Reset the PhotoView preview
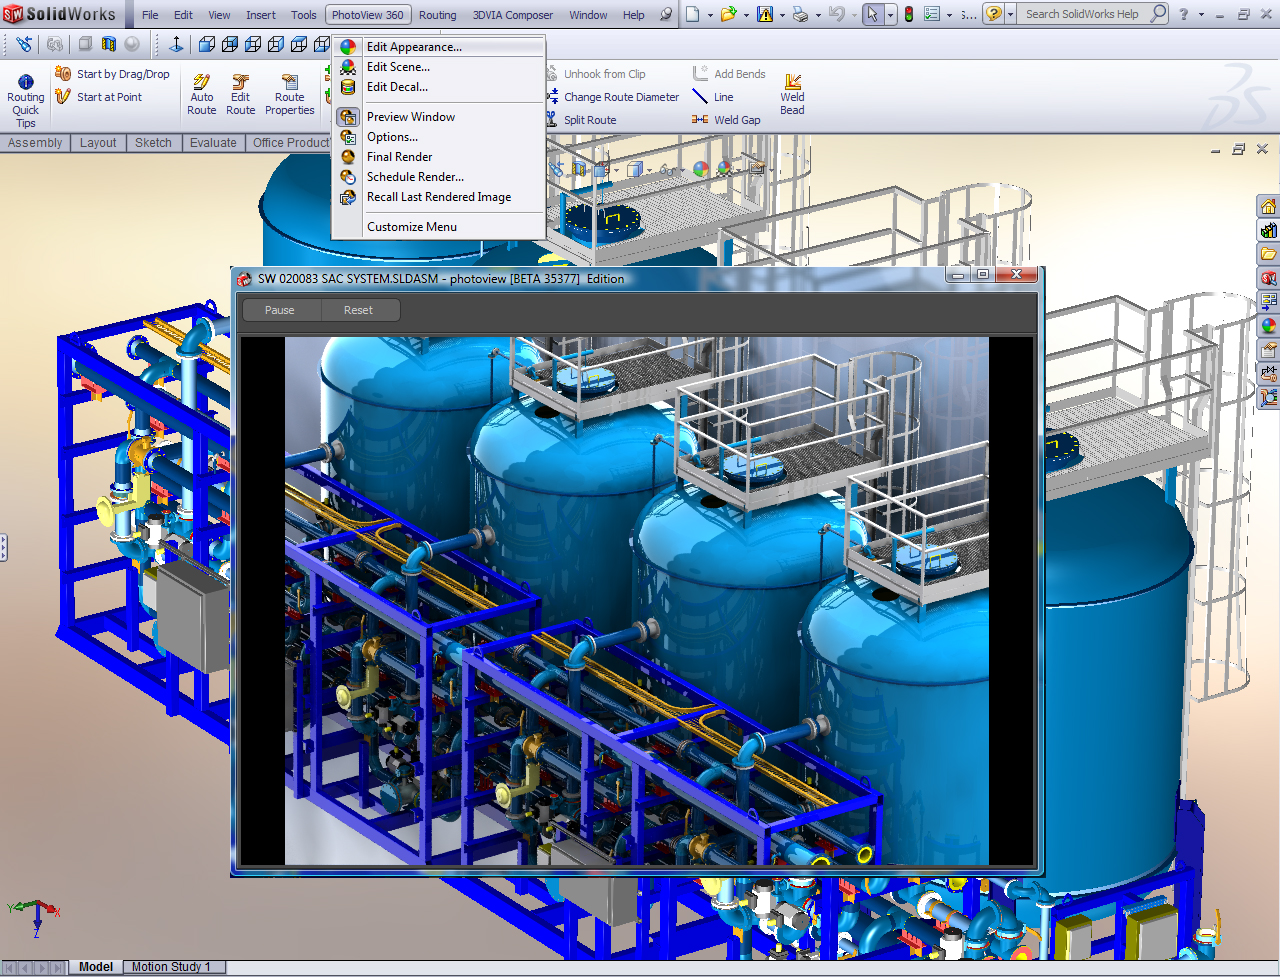Screen dimensions: 1280x977 click(x=358, y=310)
